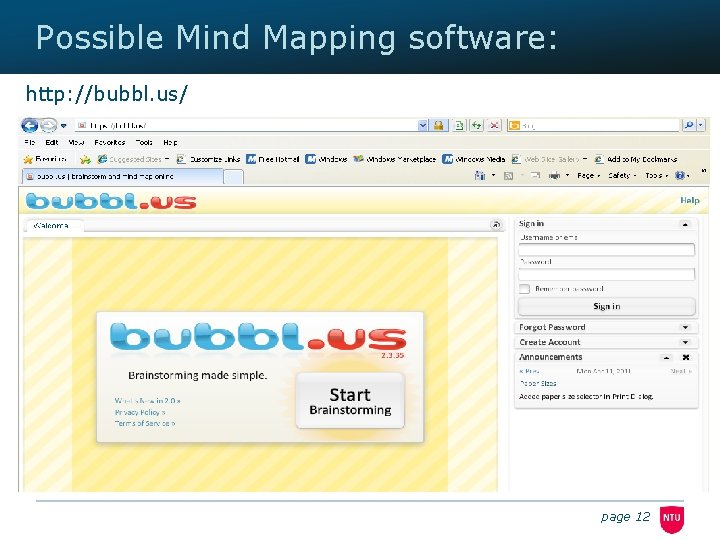This screenshot has height=540, width=720.
Task: Open recent pages dropdown beside Forward button
Action: point(64,125)
